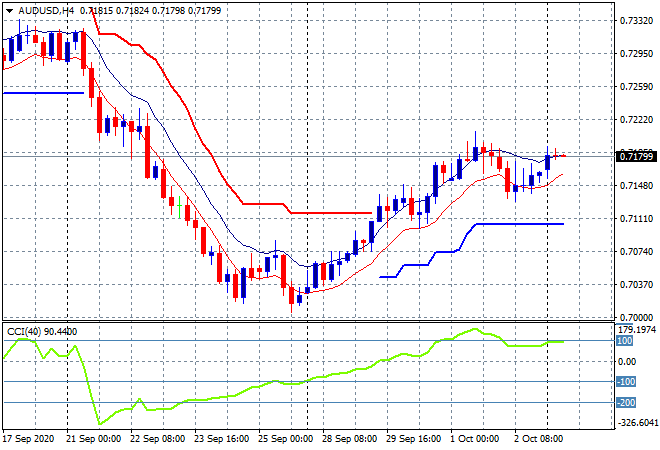
Task: Click the 29 Sep 16:00 time label
Action: pyautogui.click(x=413, y=439)
